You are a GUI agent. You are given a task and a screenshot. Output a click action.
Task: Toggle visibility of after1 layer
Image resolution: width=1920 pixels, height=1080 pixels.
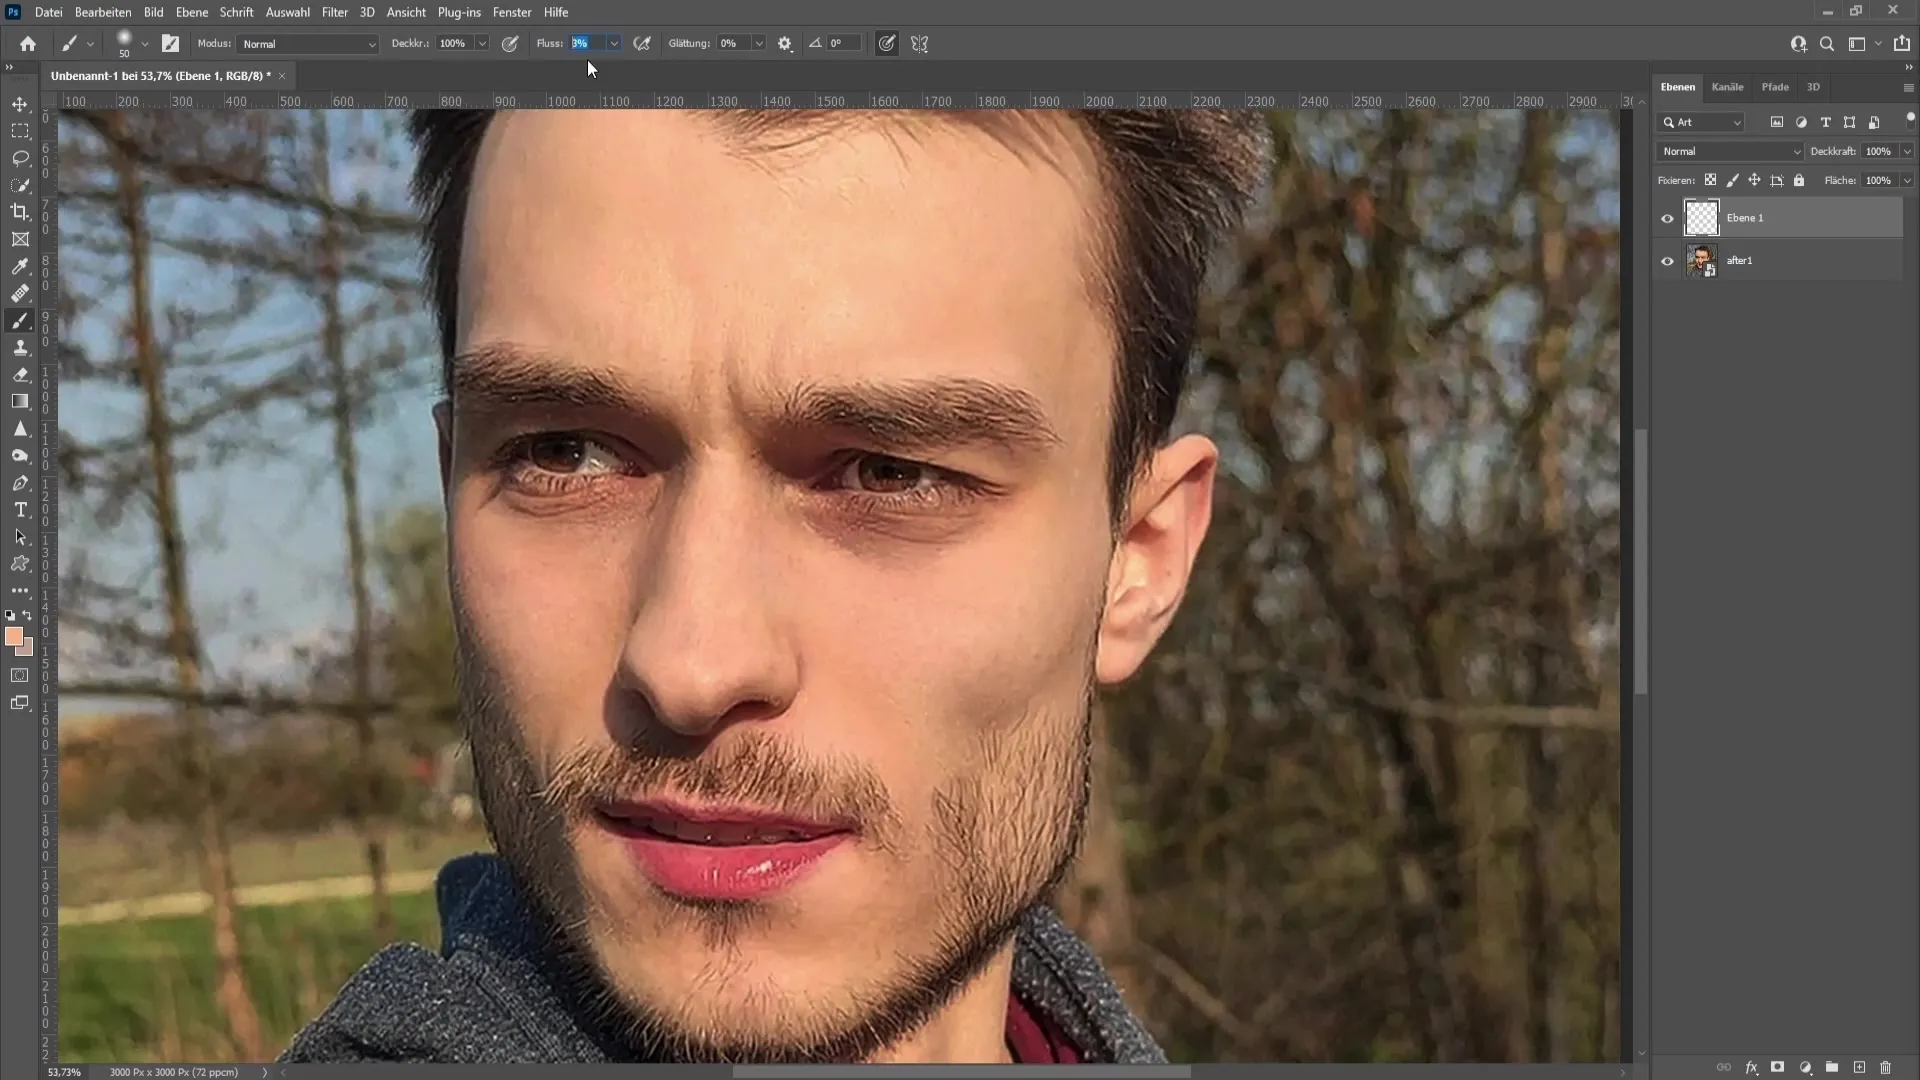(1667, 260)
